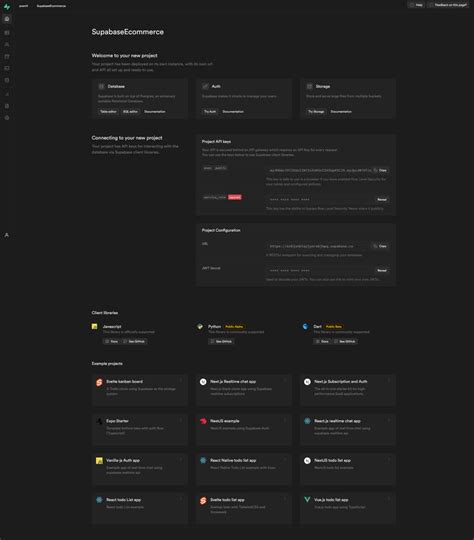Reveal the JWT Secret value
This screenshot has width=474, height=540.
382,270
